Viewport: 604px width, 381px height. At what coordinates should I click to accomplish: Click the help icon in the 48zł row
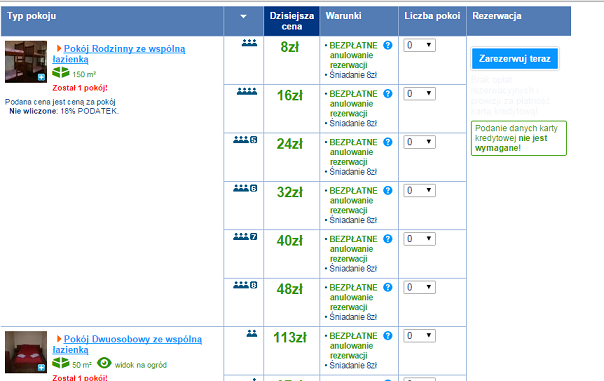tap(388, 287)
